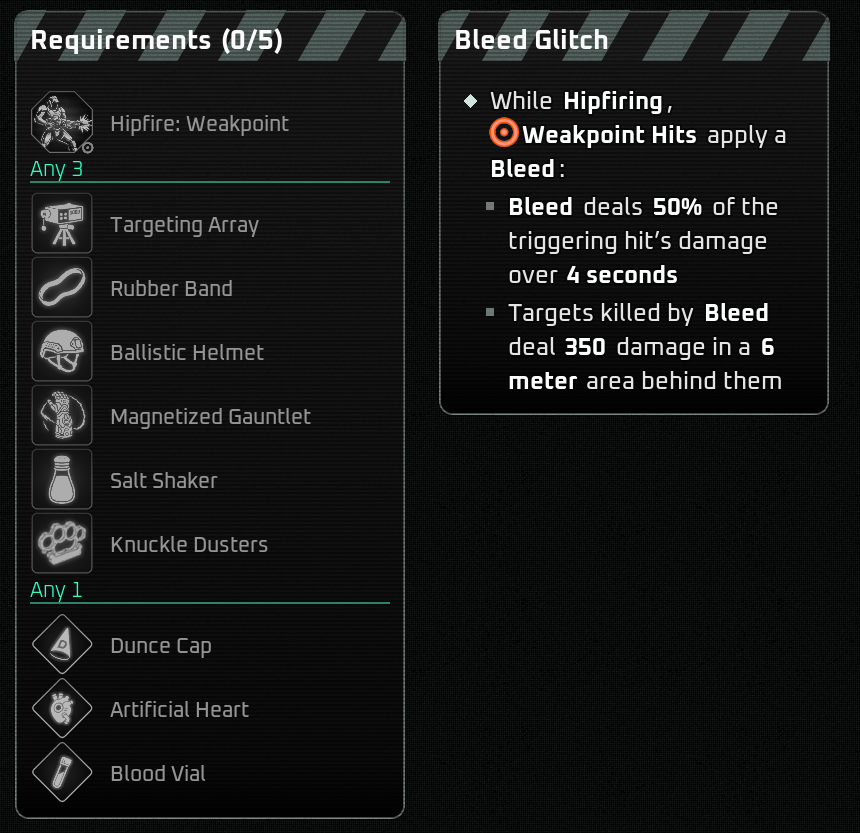This screenshot has height=833, width=860.
Task: Click the "Any 3" group label
Action: tap(56, 169)
